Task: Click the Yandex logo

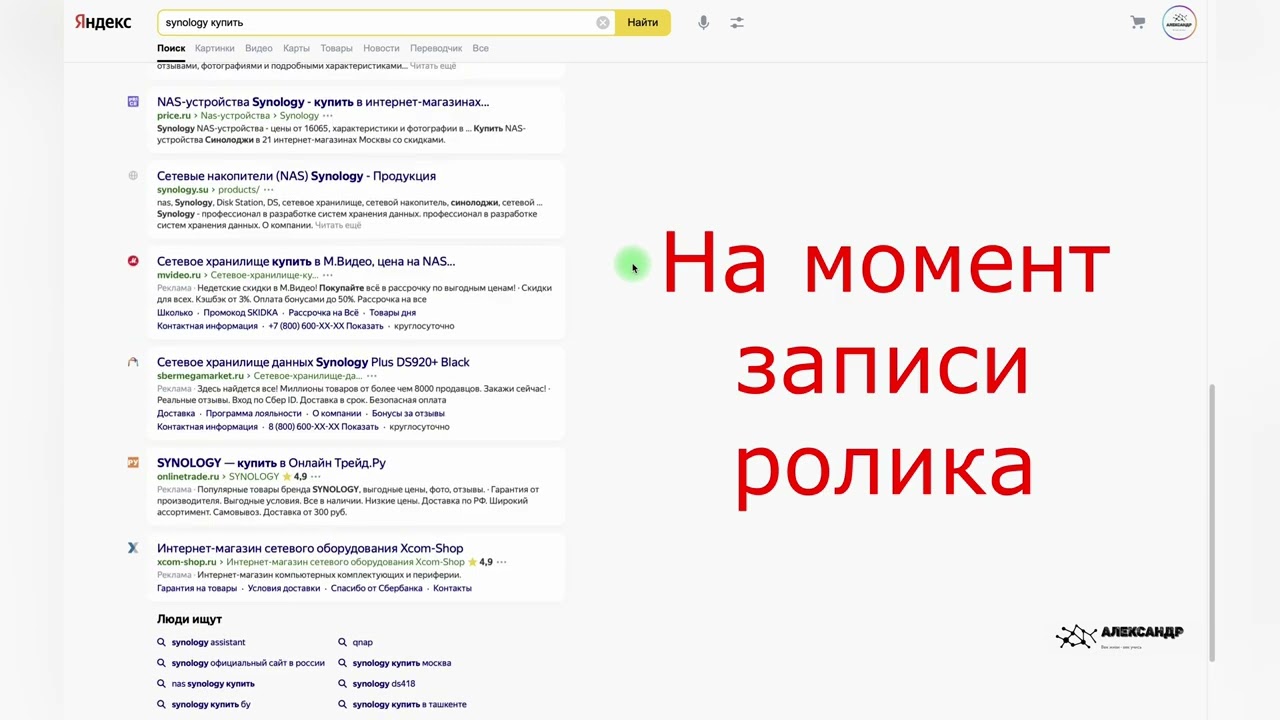Action: coord(103,22)
